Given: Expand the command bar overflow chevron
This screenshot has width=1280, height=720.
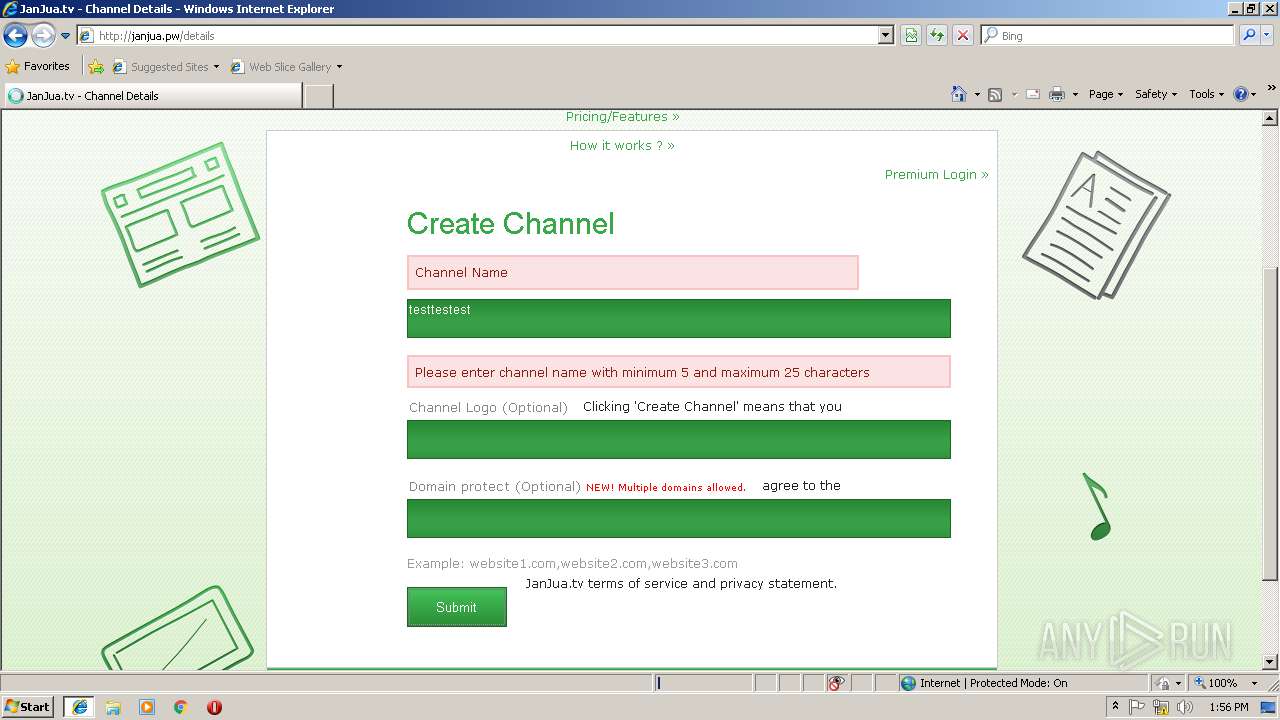Looking at the screenshot, I should [1272, 90].
